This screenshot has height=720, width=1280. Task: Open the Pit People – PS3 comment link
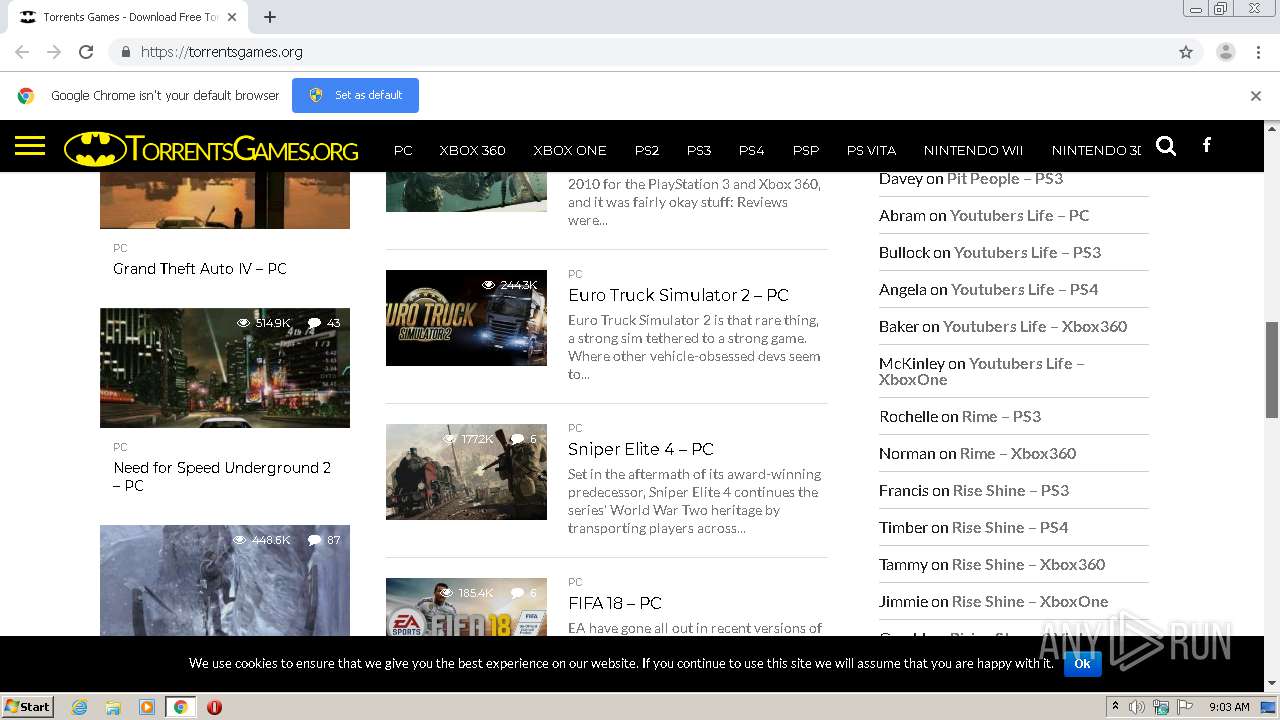click(1005, 178)
